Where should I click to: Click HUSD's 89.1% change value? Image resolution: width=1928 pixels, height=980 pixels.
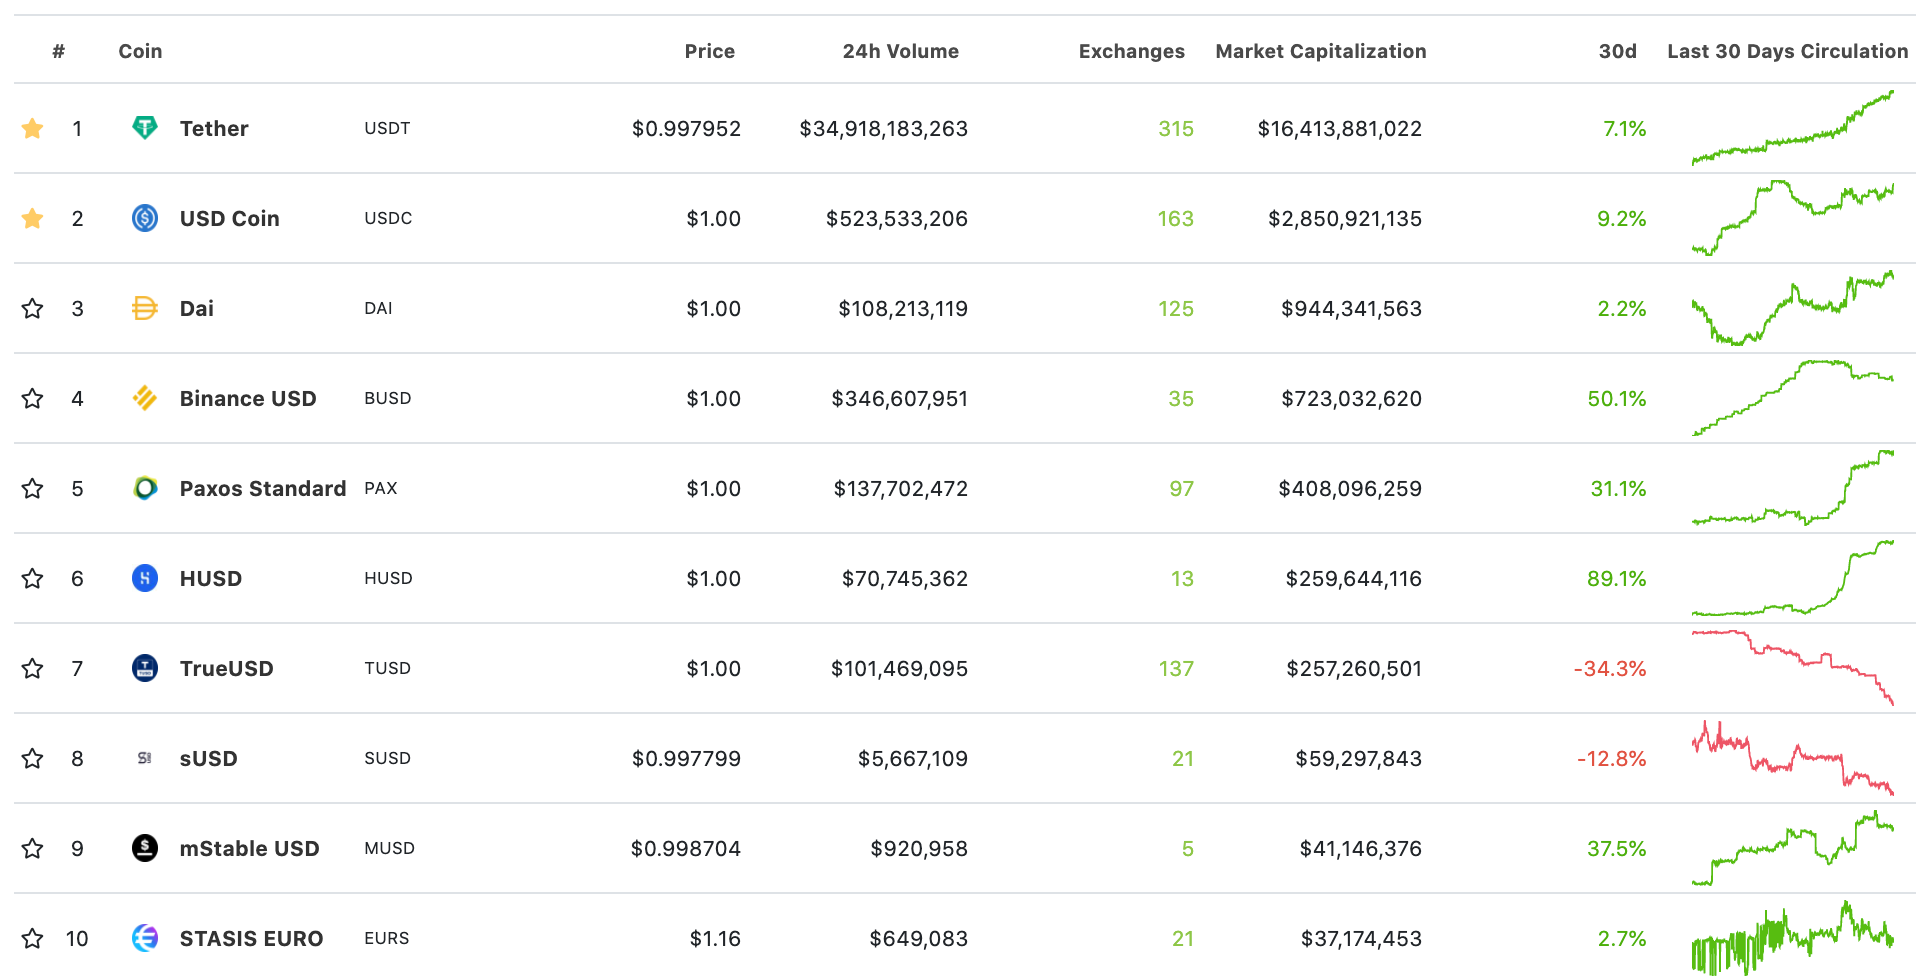pyautogui.click(x=1617, y=578)
